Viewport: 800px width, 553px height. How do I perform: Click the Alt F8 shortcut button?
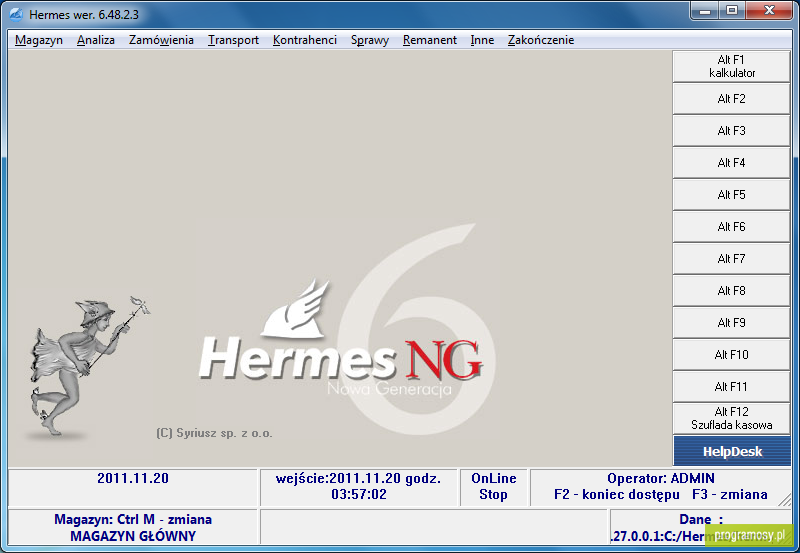pos(731,290)
